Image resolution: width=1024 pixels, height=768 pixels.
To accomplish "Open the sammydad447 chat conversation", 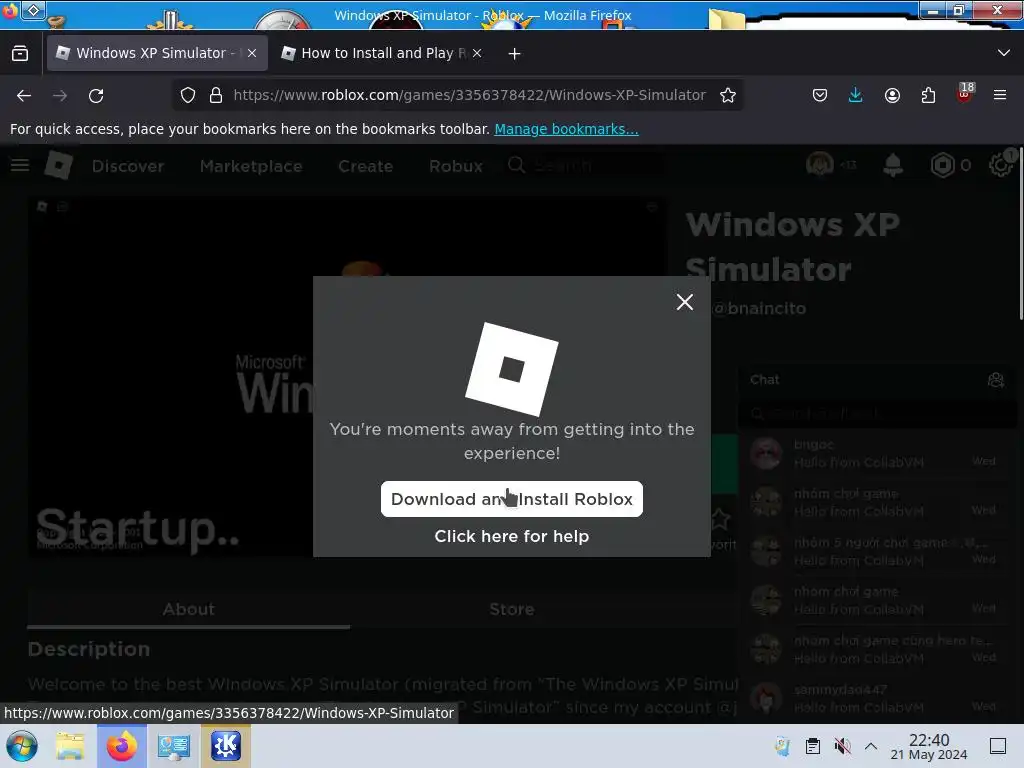I will [x=875, y=698].
